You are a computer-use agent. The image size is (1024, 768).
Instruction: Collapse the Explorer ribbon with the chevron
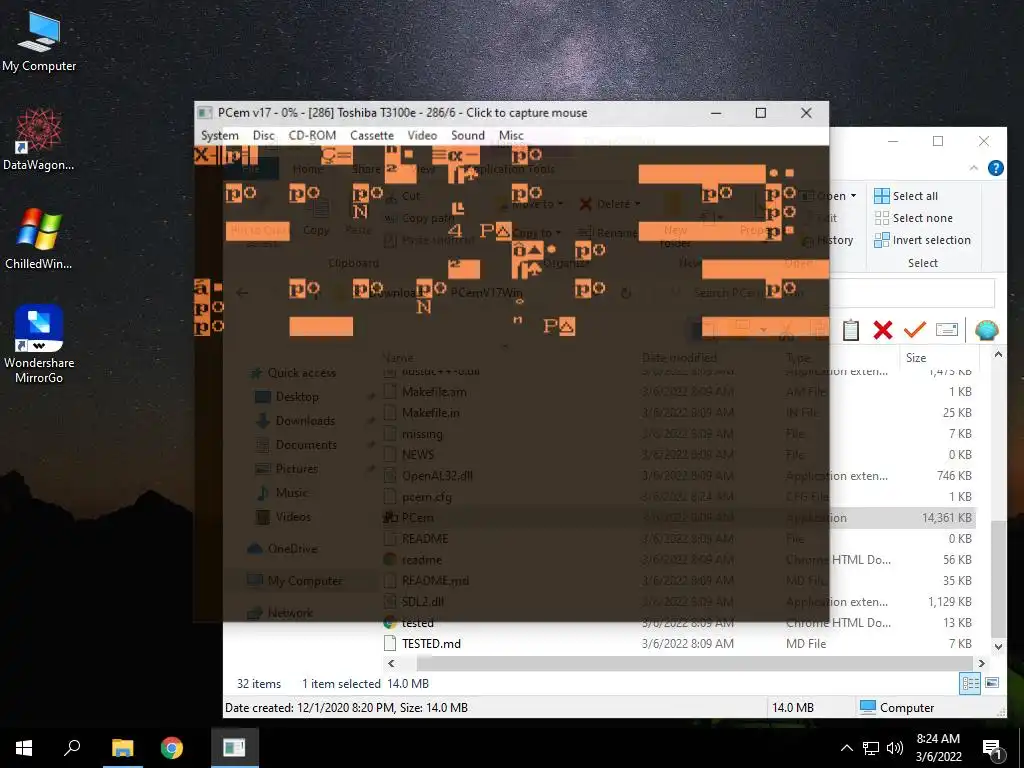pos(974,168)
